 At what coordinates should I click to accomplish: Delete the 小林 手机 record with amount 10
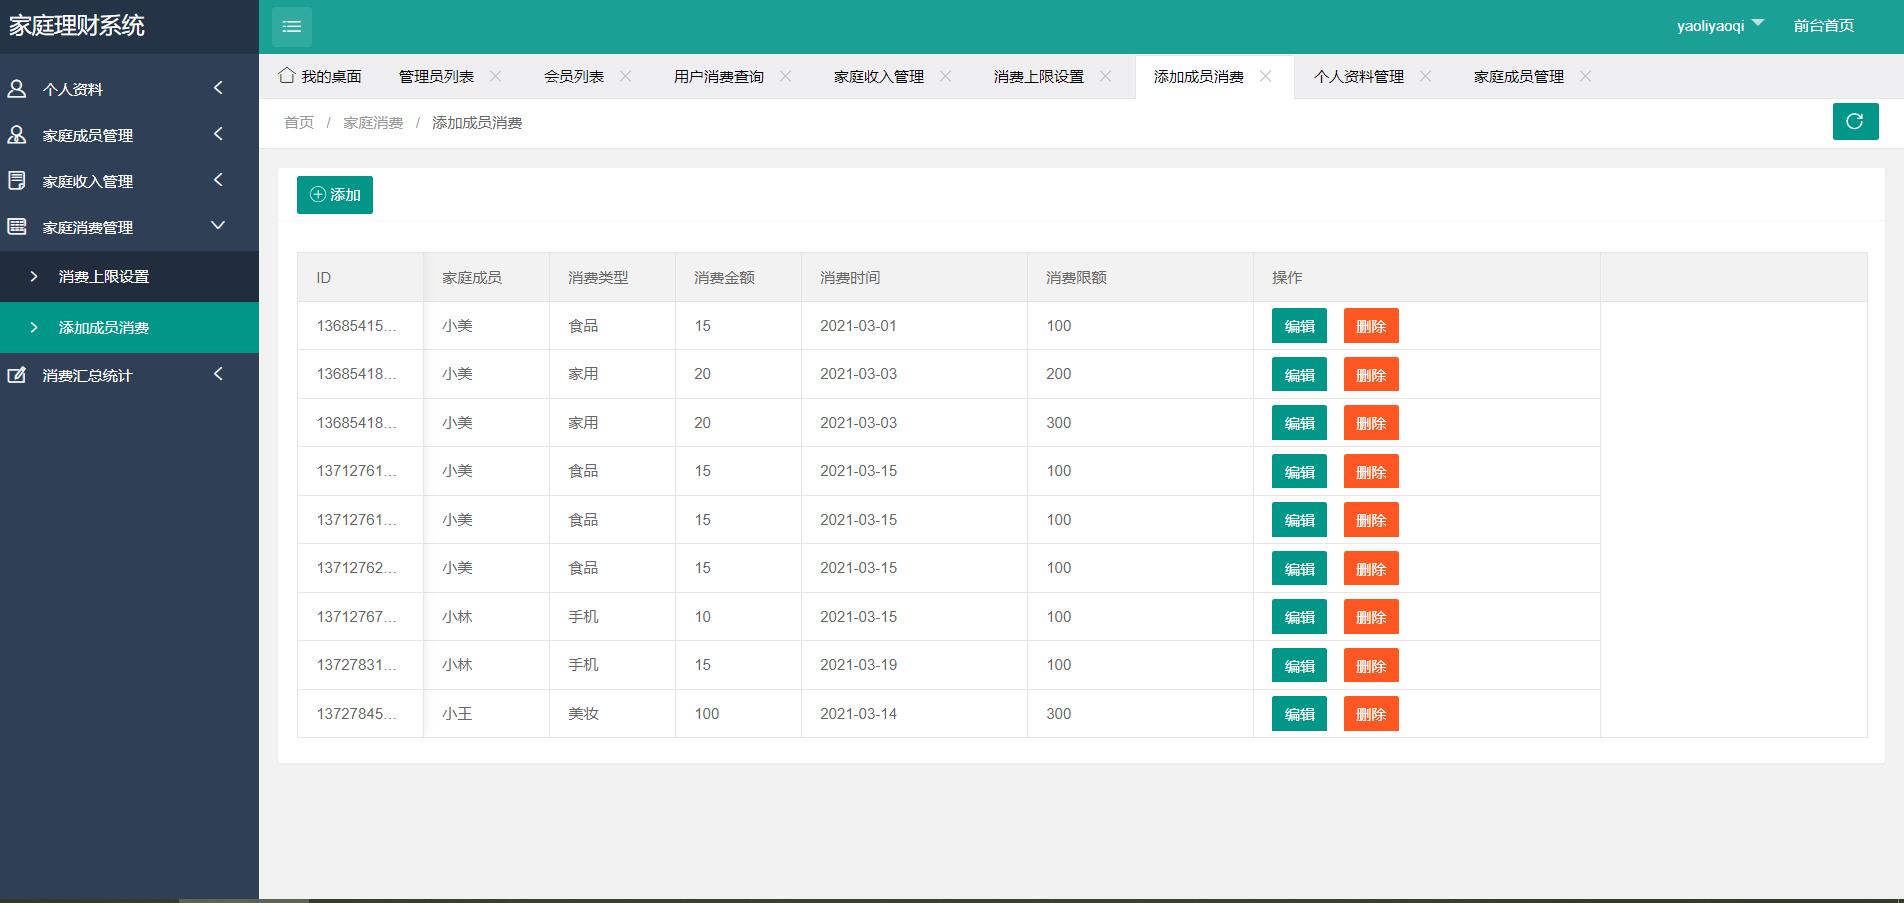click(x=1371, y=617)
